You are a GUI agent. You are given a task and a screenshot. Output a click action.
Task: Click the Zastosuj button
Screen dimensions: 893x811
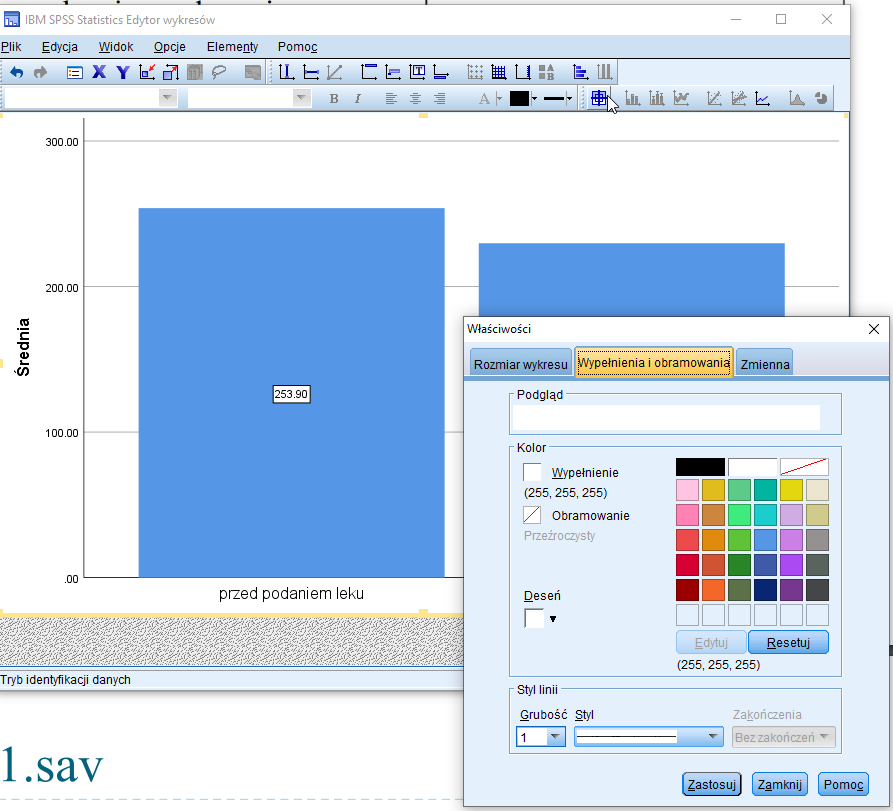[712, 785]
